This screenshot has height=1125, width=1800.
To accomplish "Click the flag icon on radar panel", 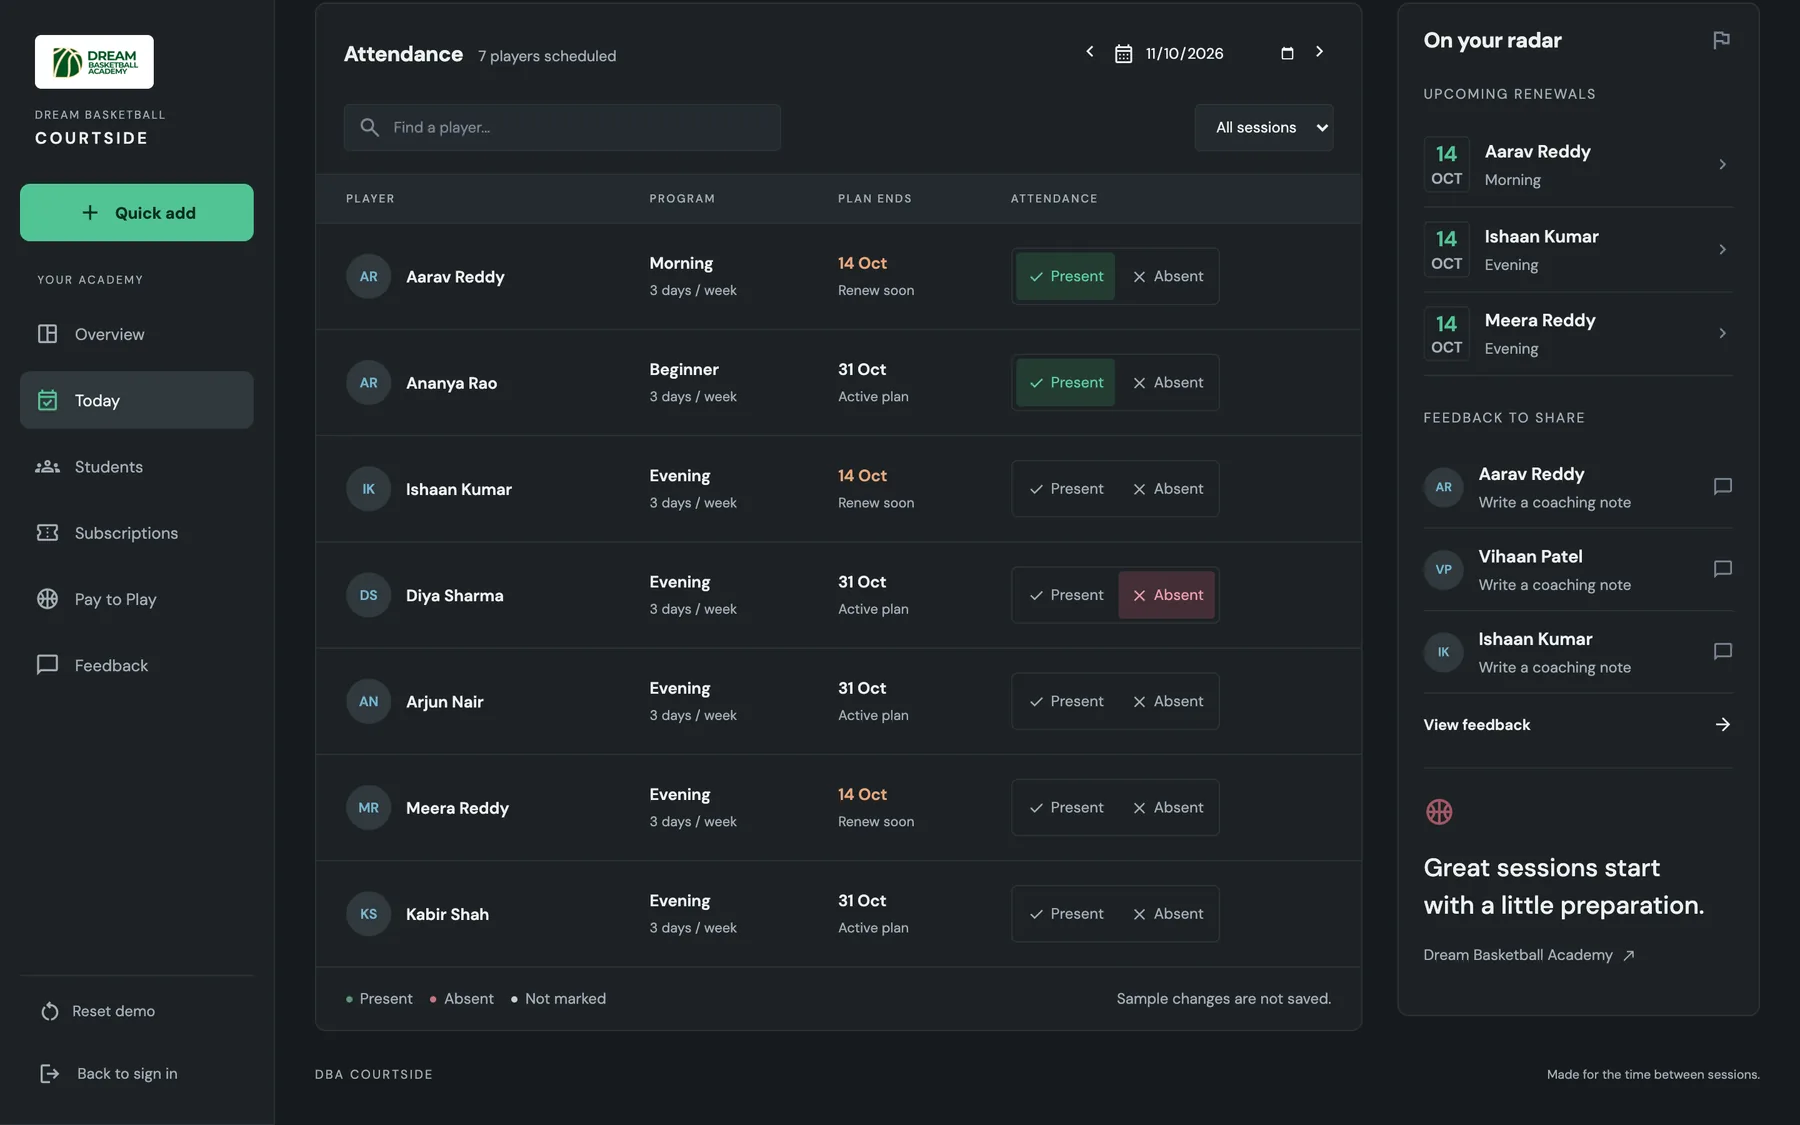I will [x=1721, y=41].
